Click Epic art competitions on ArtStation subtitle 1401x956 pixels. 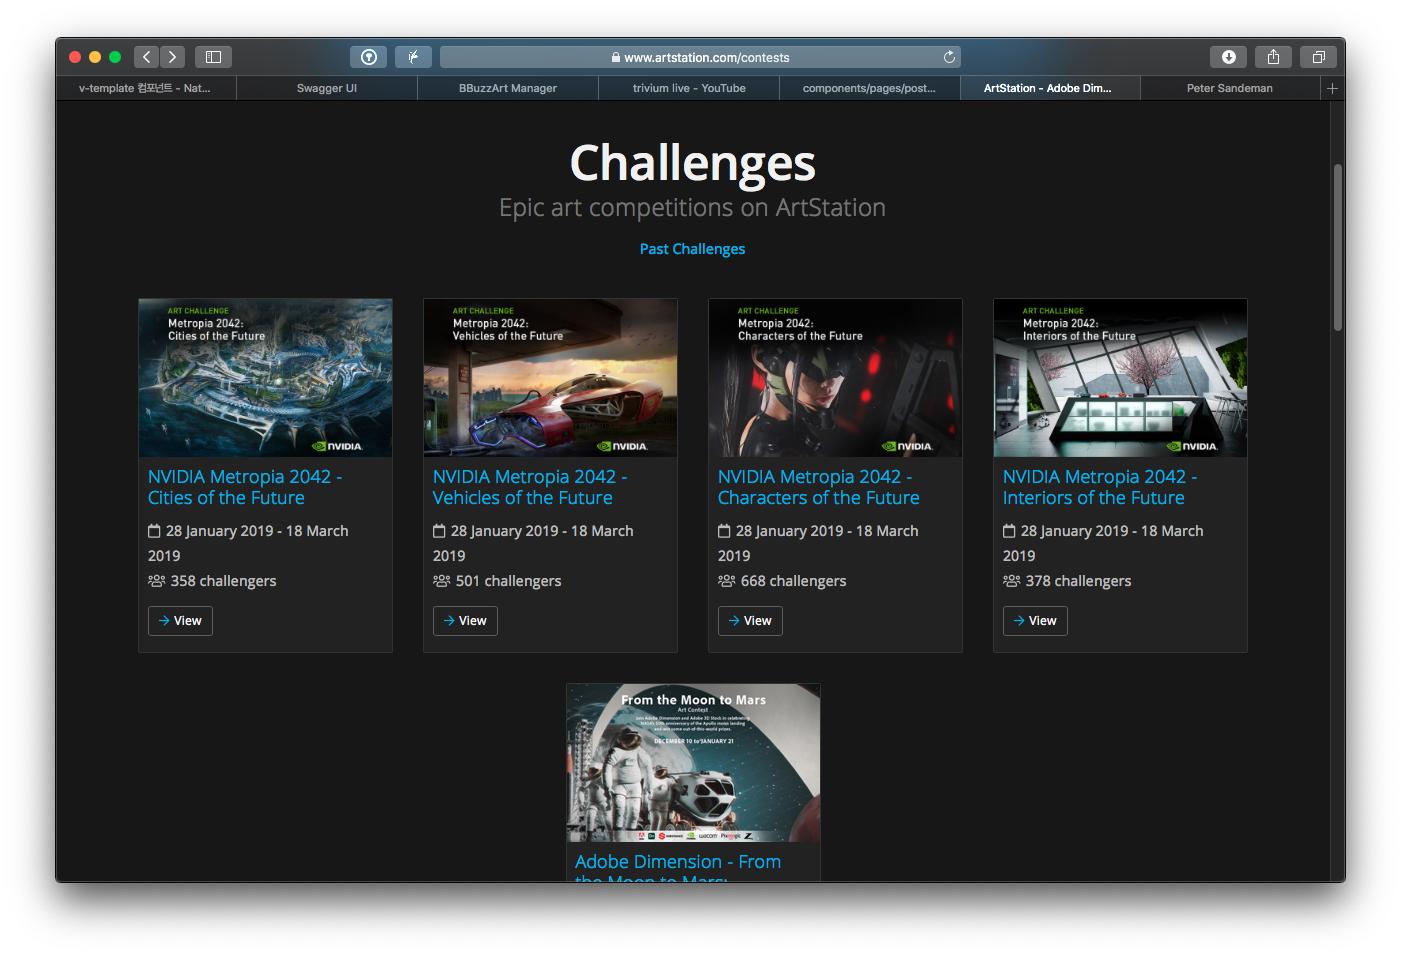(x=692, y=208)
